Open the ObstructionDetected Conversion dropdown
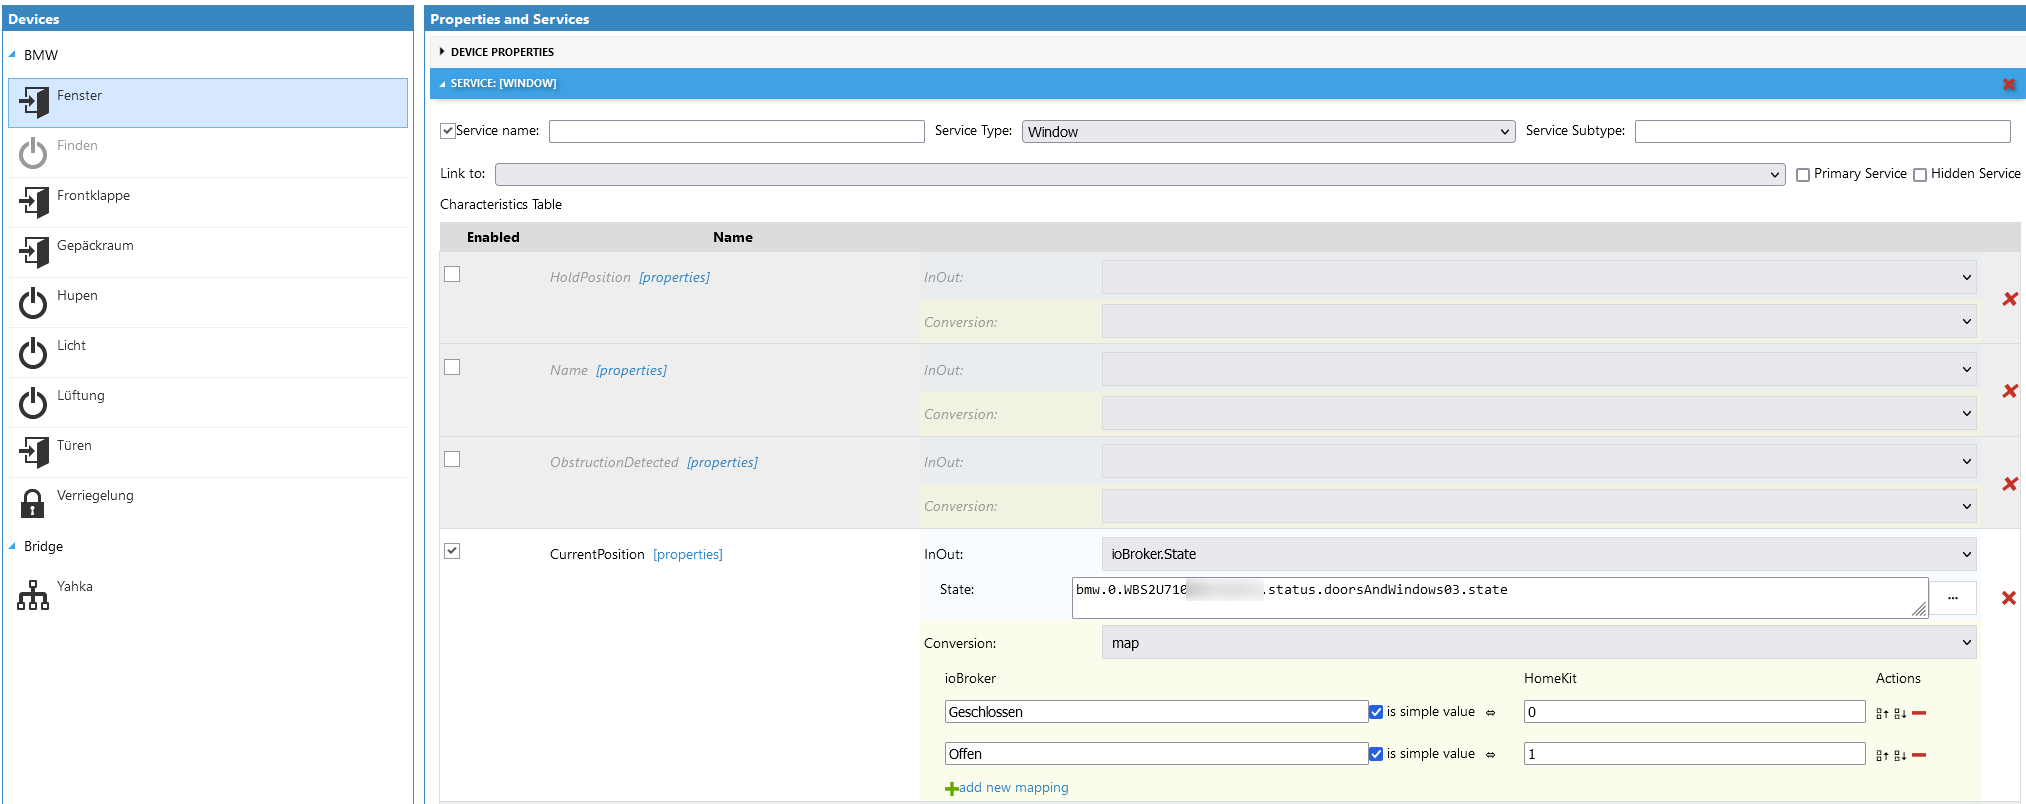Screen dimensions: 2026x804 point(1539,506)
